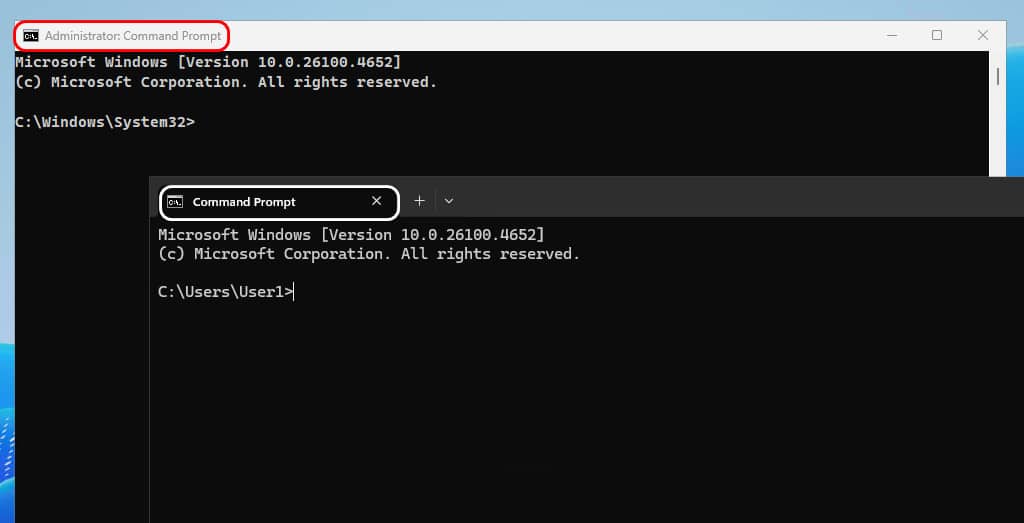Screen dimensions: 1024x523
Task: Close the Administrator Command Prompt window
Action: (x=982, y=35)
